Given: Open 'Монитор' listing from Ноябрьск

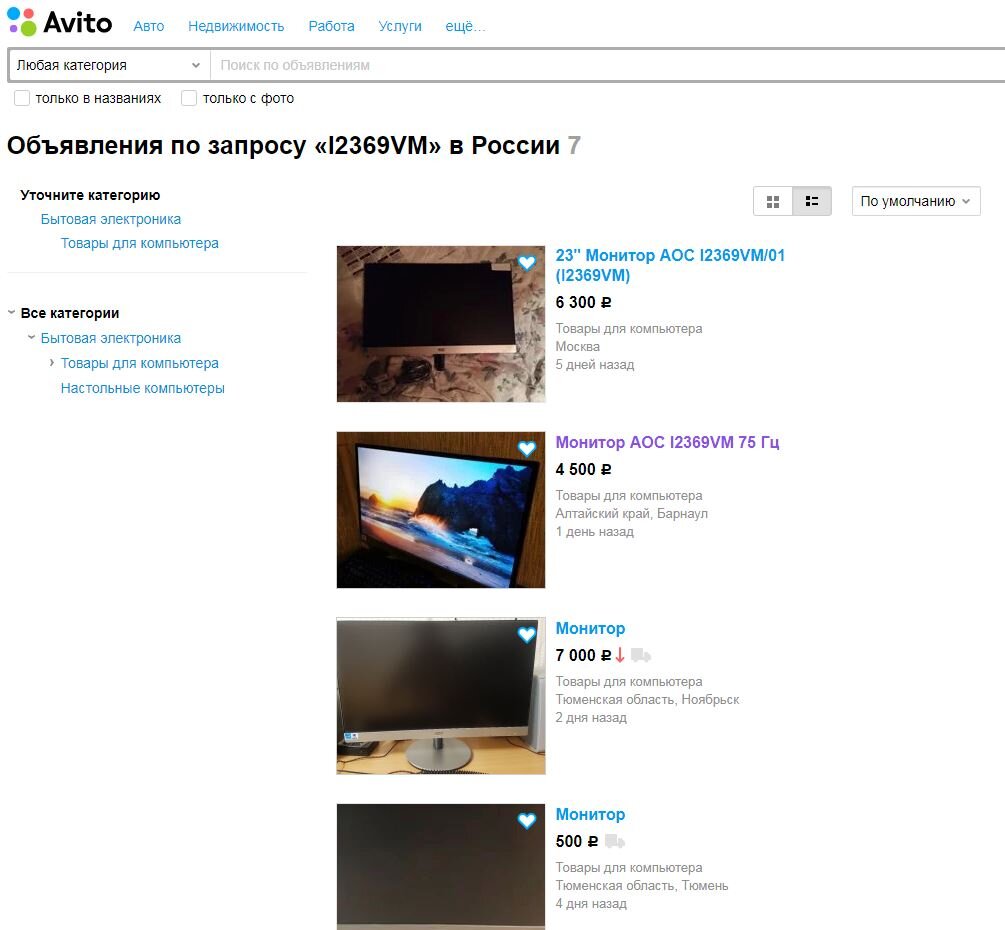Looking at the screenshot, I should (x=590, y=628).
